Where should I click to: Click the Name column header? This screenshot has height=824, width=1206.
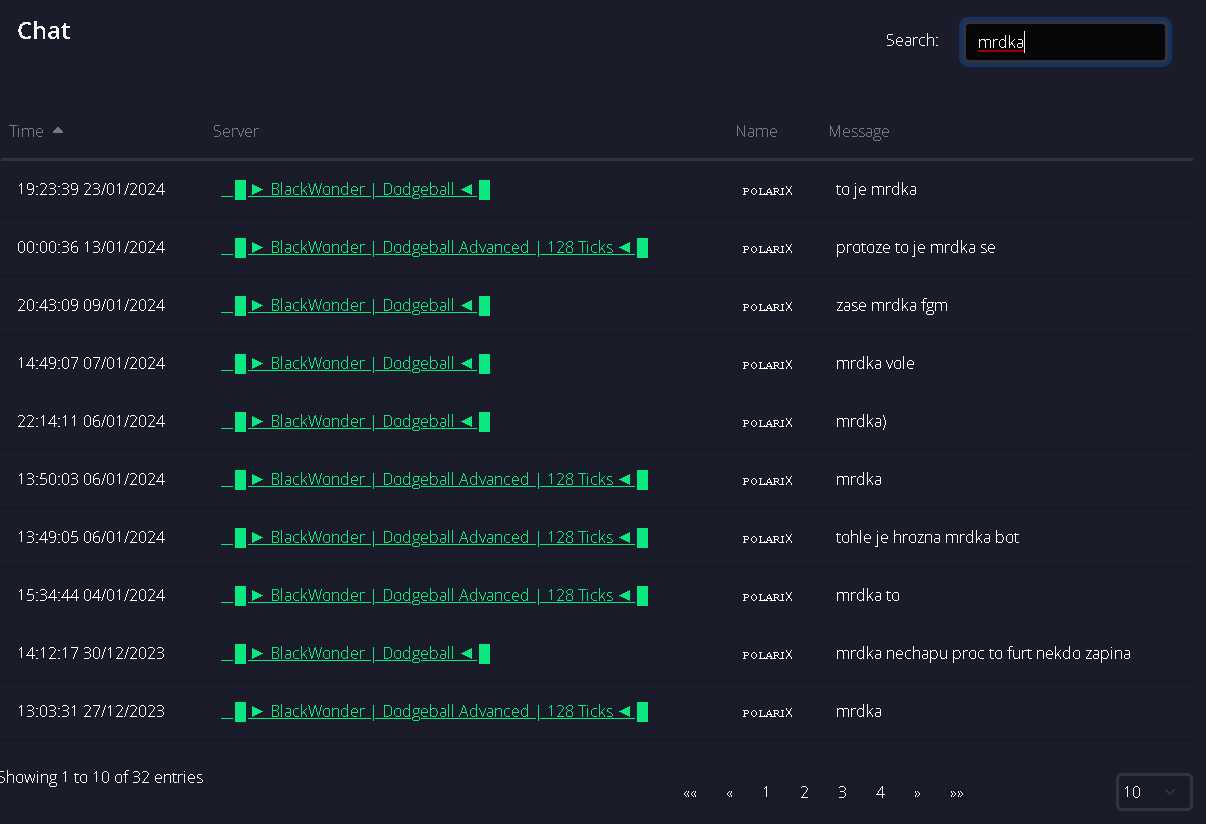click(756, 131)
